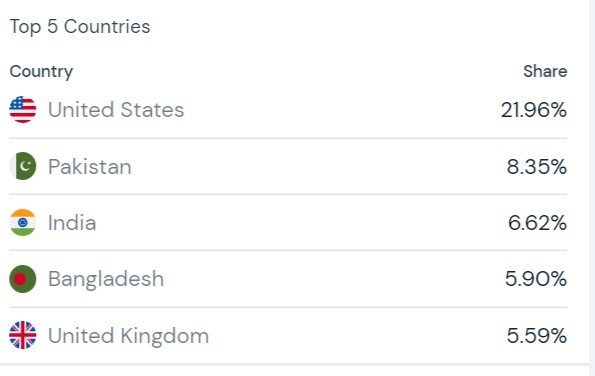Select the United States country name
Screen dimensions: 595x376
point(116,110)
